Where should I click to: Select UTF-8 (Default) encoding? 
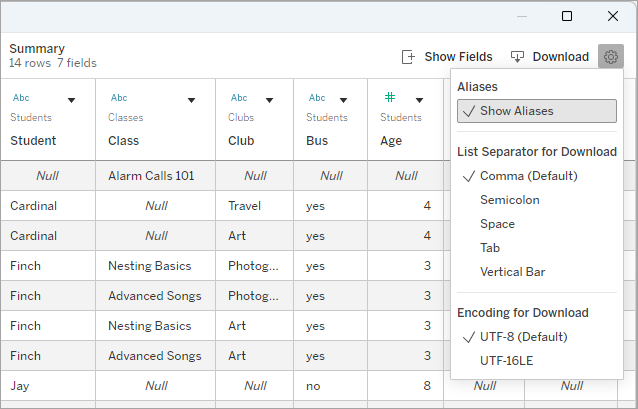click(522, 336)
